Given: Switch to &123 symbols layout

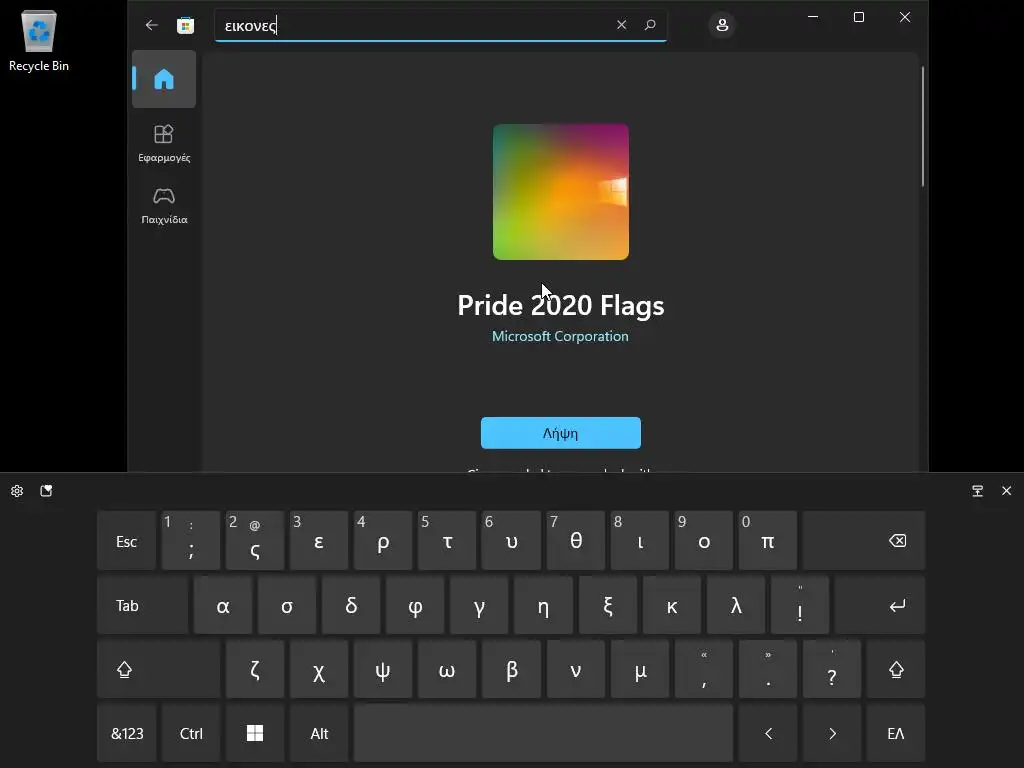Looking at the screenshot, I should 127,733.
